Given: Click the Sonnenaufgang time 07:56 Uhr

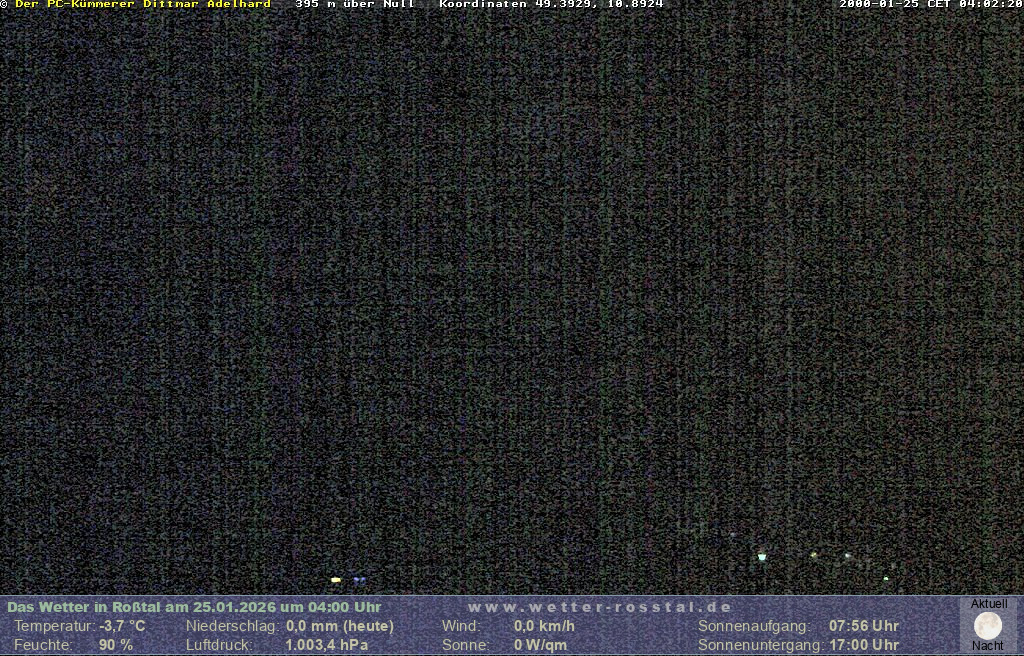Looking at the screenshot, I should coord(864,626).
